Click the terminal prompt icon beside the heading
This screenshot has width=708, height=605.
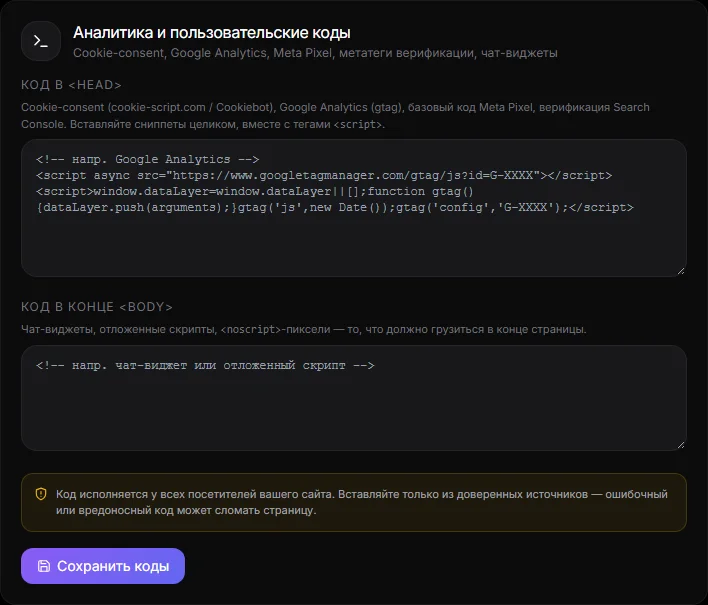click(x=41, y=41)
